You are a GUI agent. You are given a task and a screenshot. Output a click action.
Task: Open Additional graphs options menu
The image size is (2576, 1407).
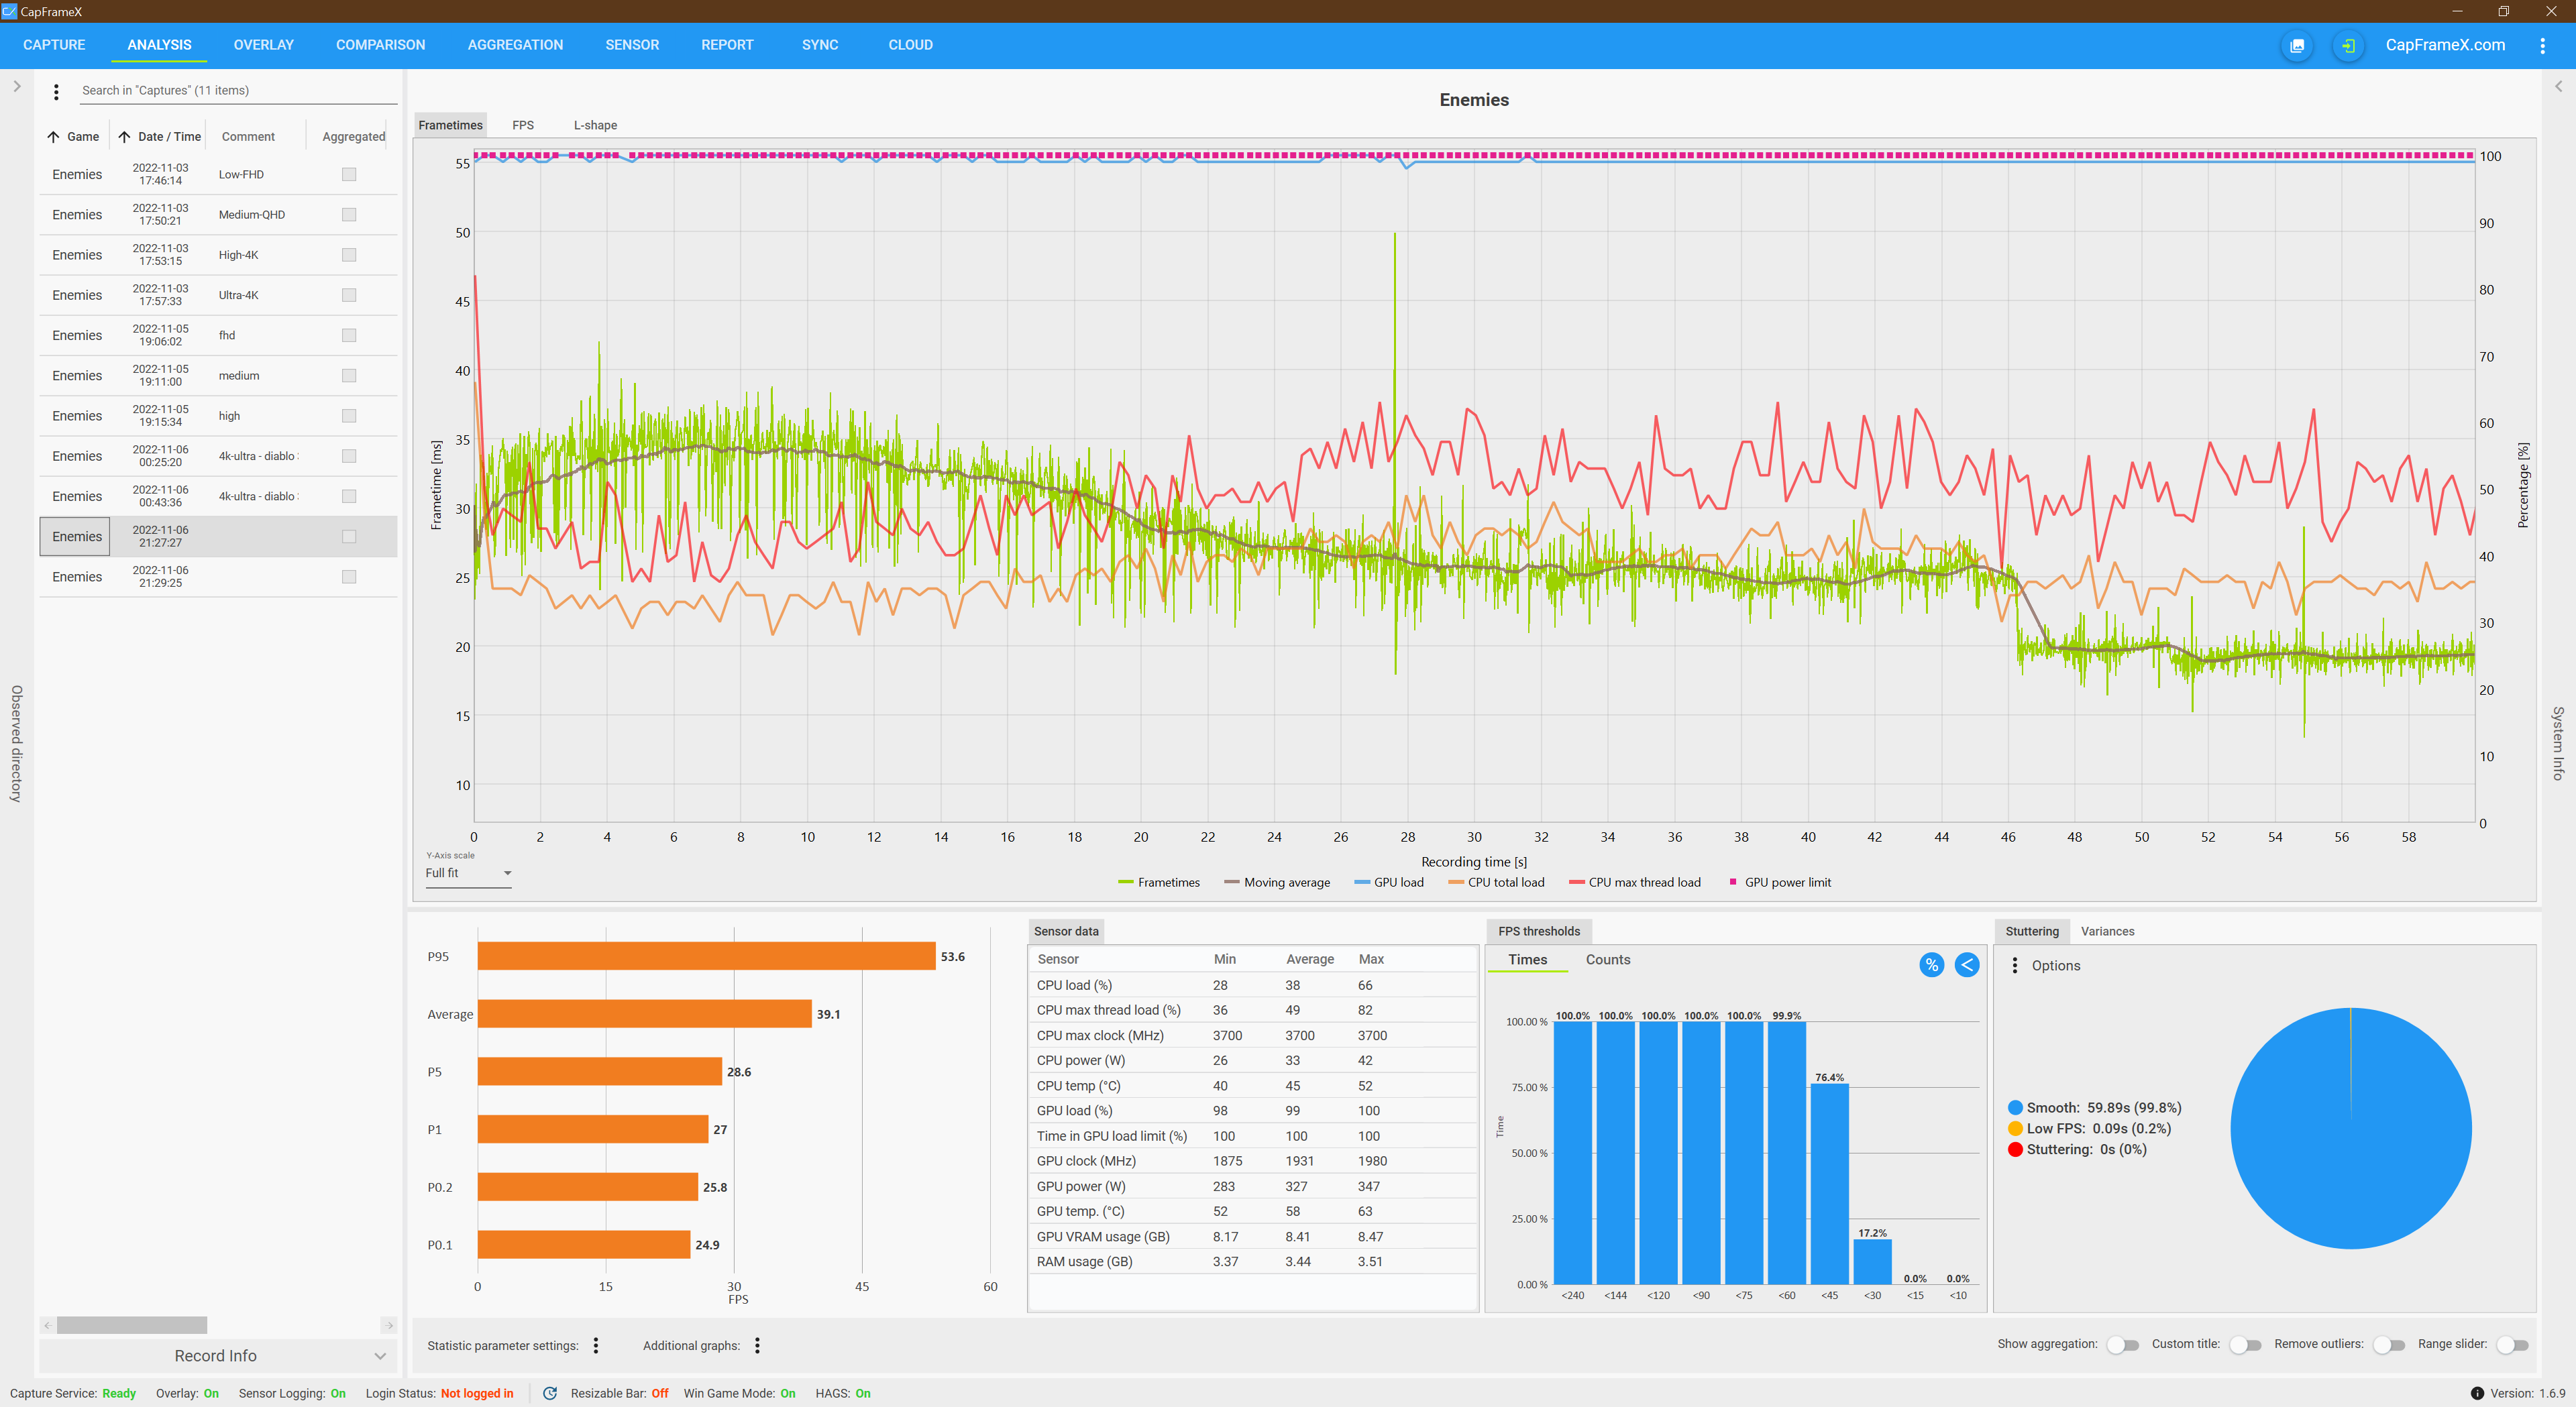(757, 1345)
